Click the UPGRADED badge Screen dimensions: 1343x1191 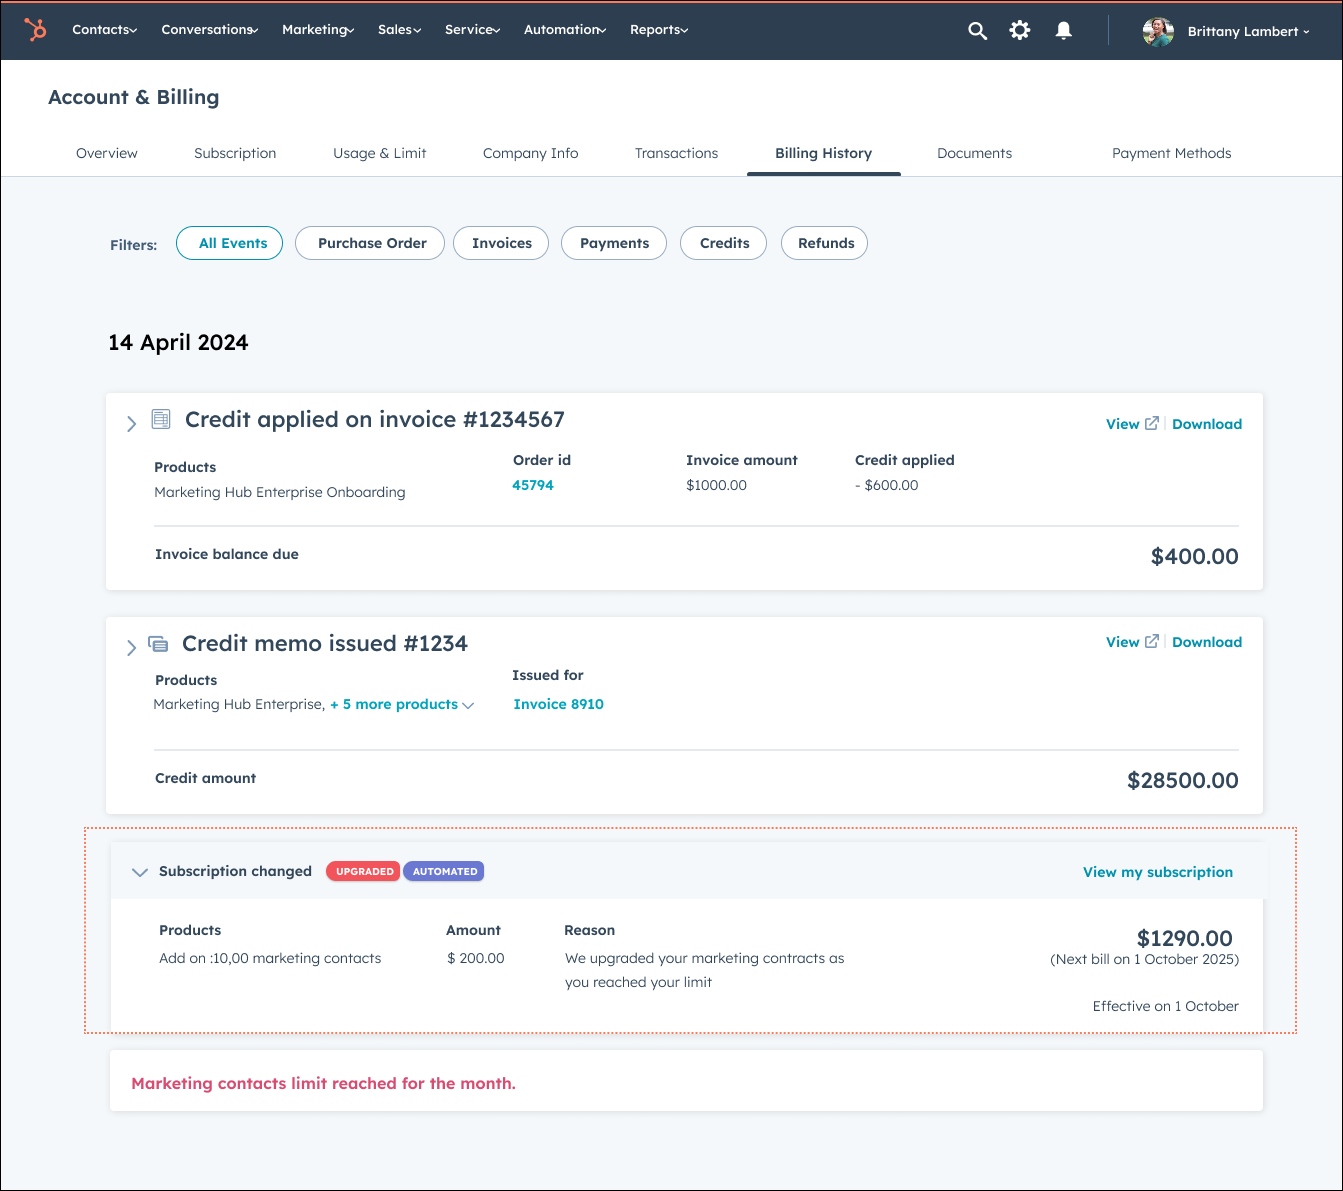[363, 871]
